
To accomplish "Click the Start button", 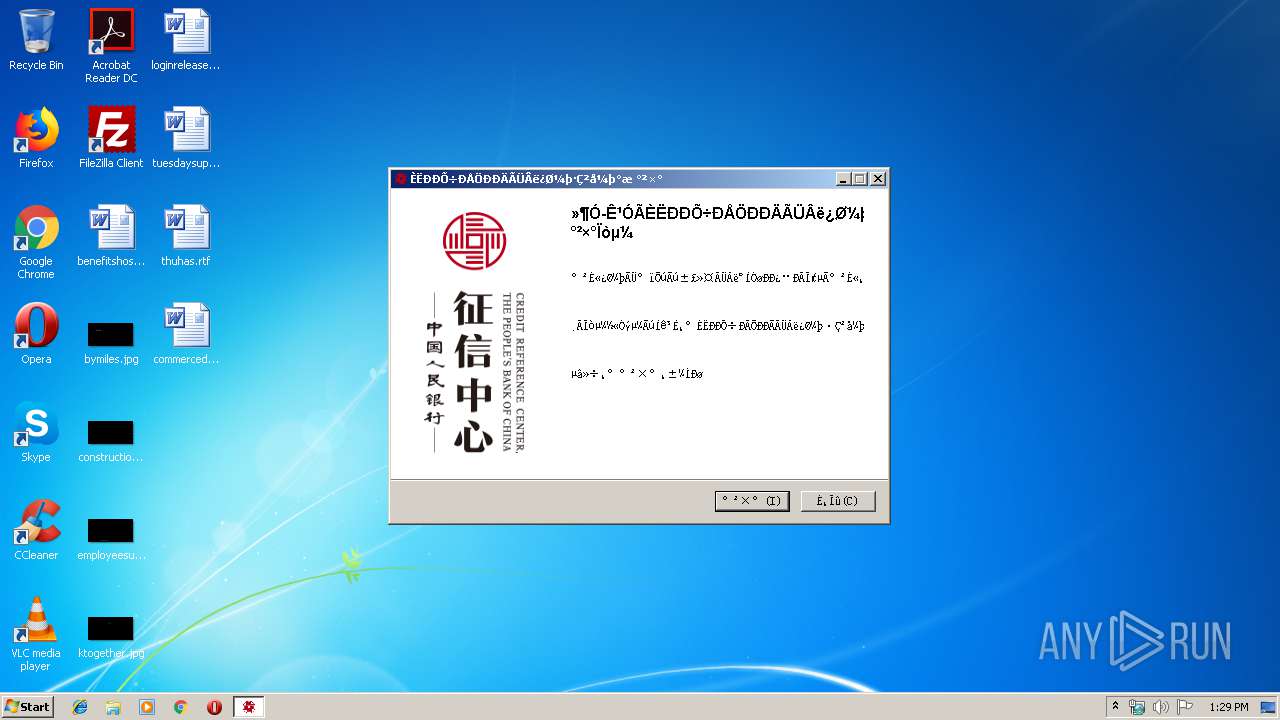I will (28, 707).
